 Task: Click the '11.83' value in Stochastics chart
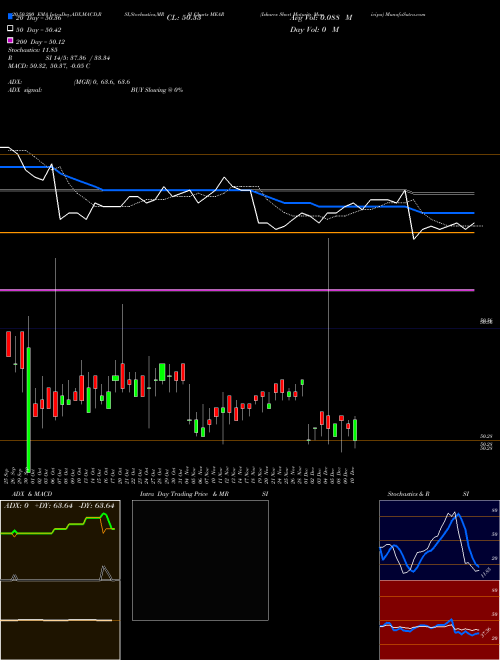click(485, 572)
